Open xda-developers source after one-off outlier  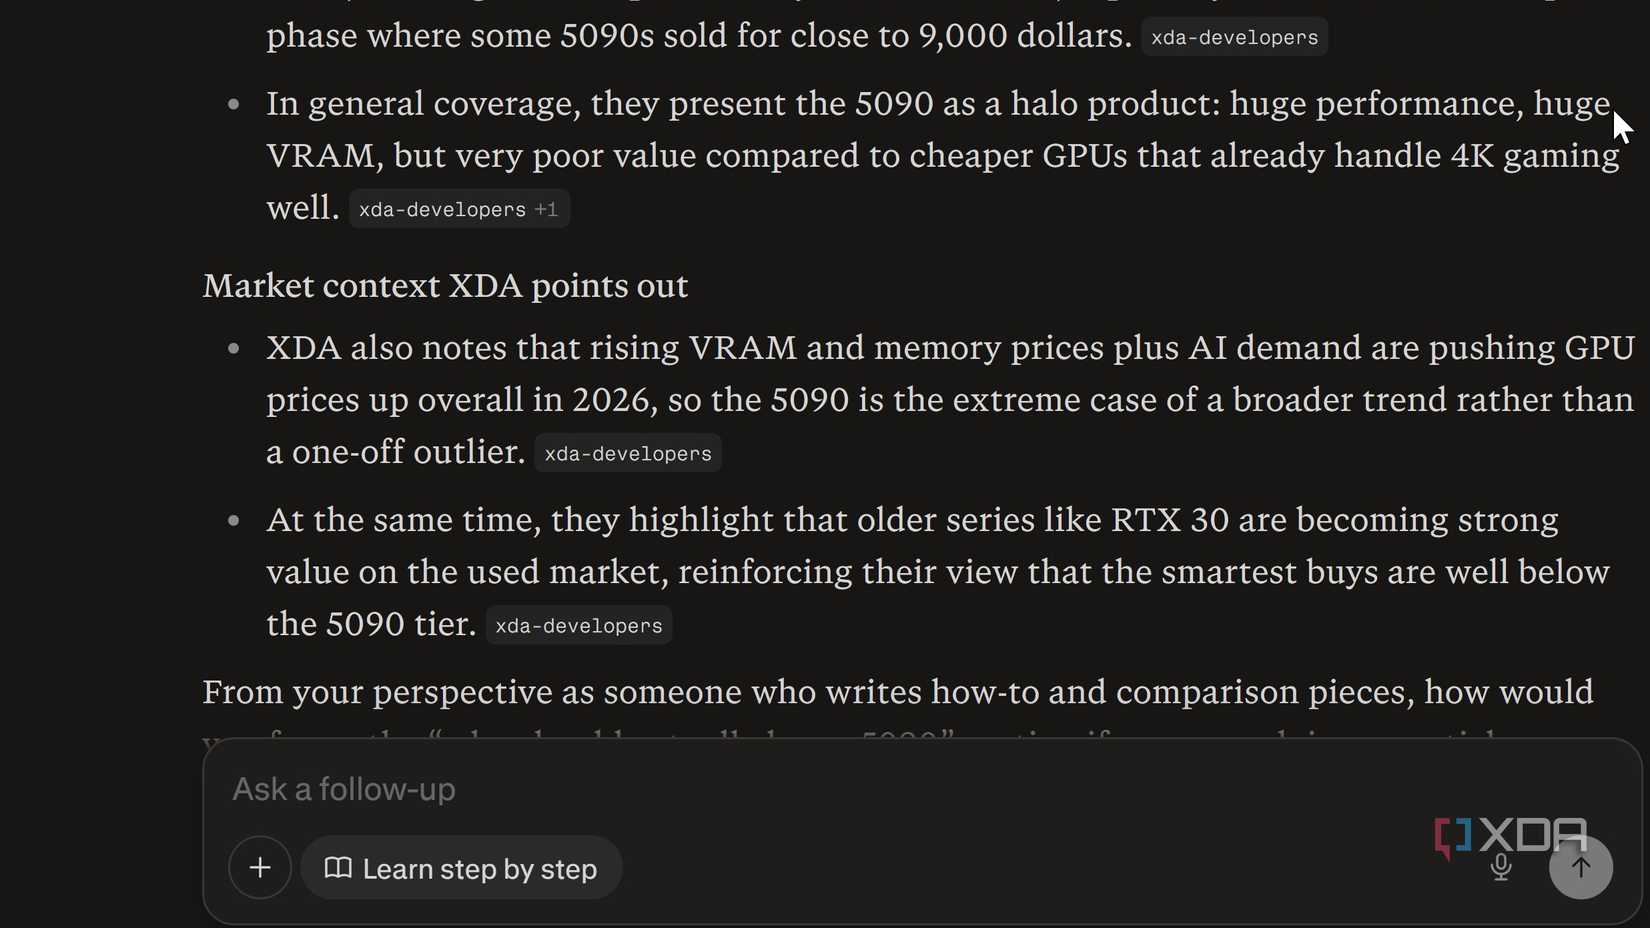628,454
